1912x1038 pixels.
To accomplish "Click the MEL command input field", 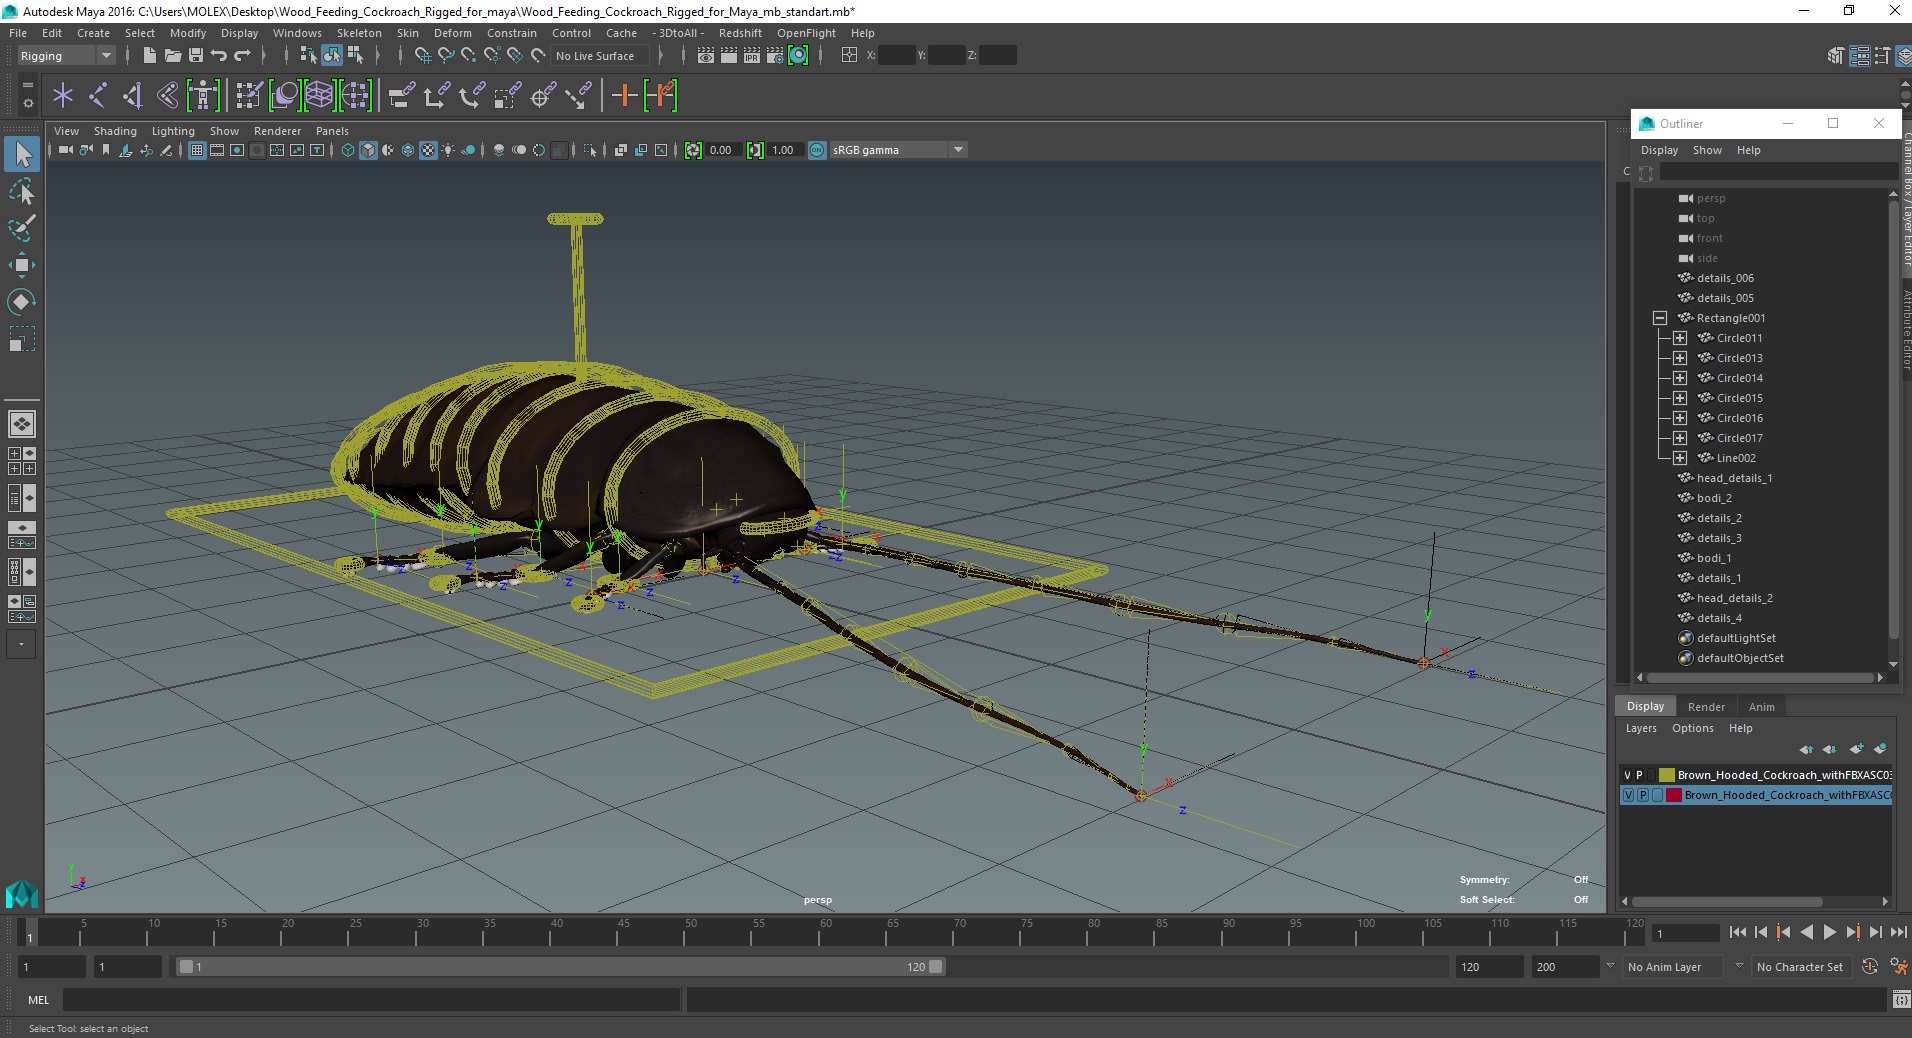I will click(x=371, y=999).
